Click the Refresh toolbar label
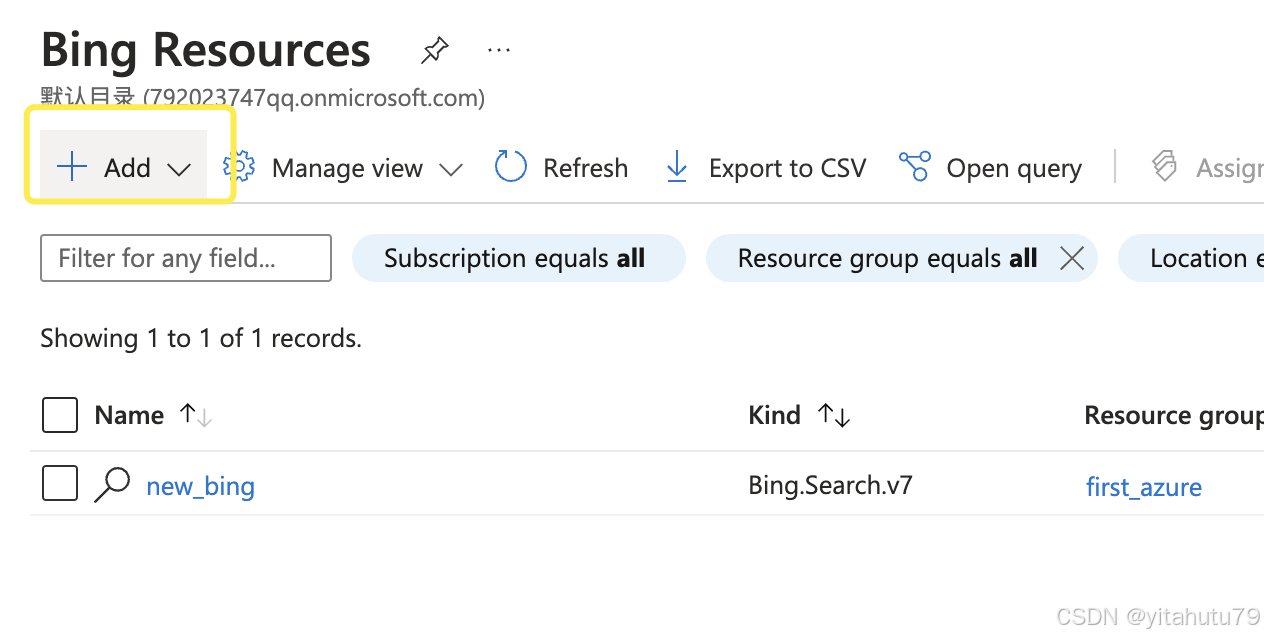Screen dimensions: 1264x638 click(585, 168)
